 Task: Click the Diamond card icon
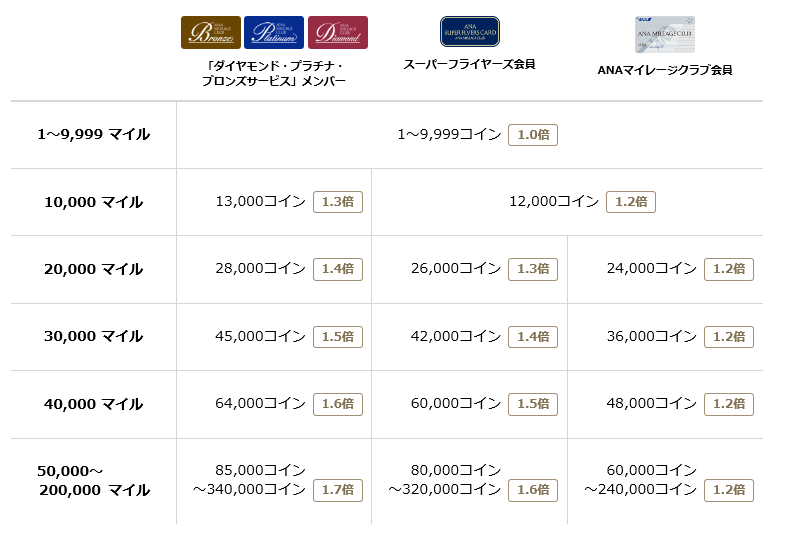(338, 32)
